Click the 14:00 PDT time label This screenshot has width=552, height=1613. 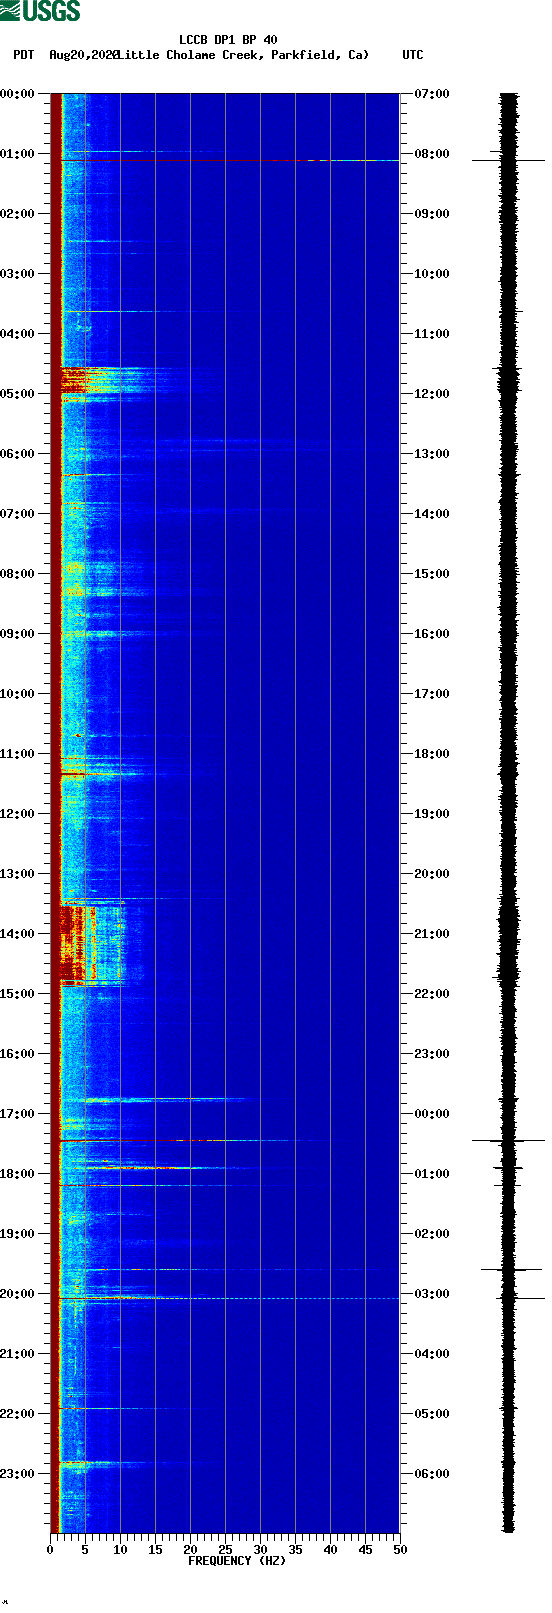pos(18,934)
